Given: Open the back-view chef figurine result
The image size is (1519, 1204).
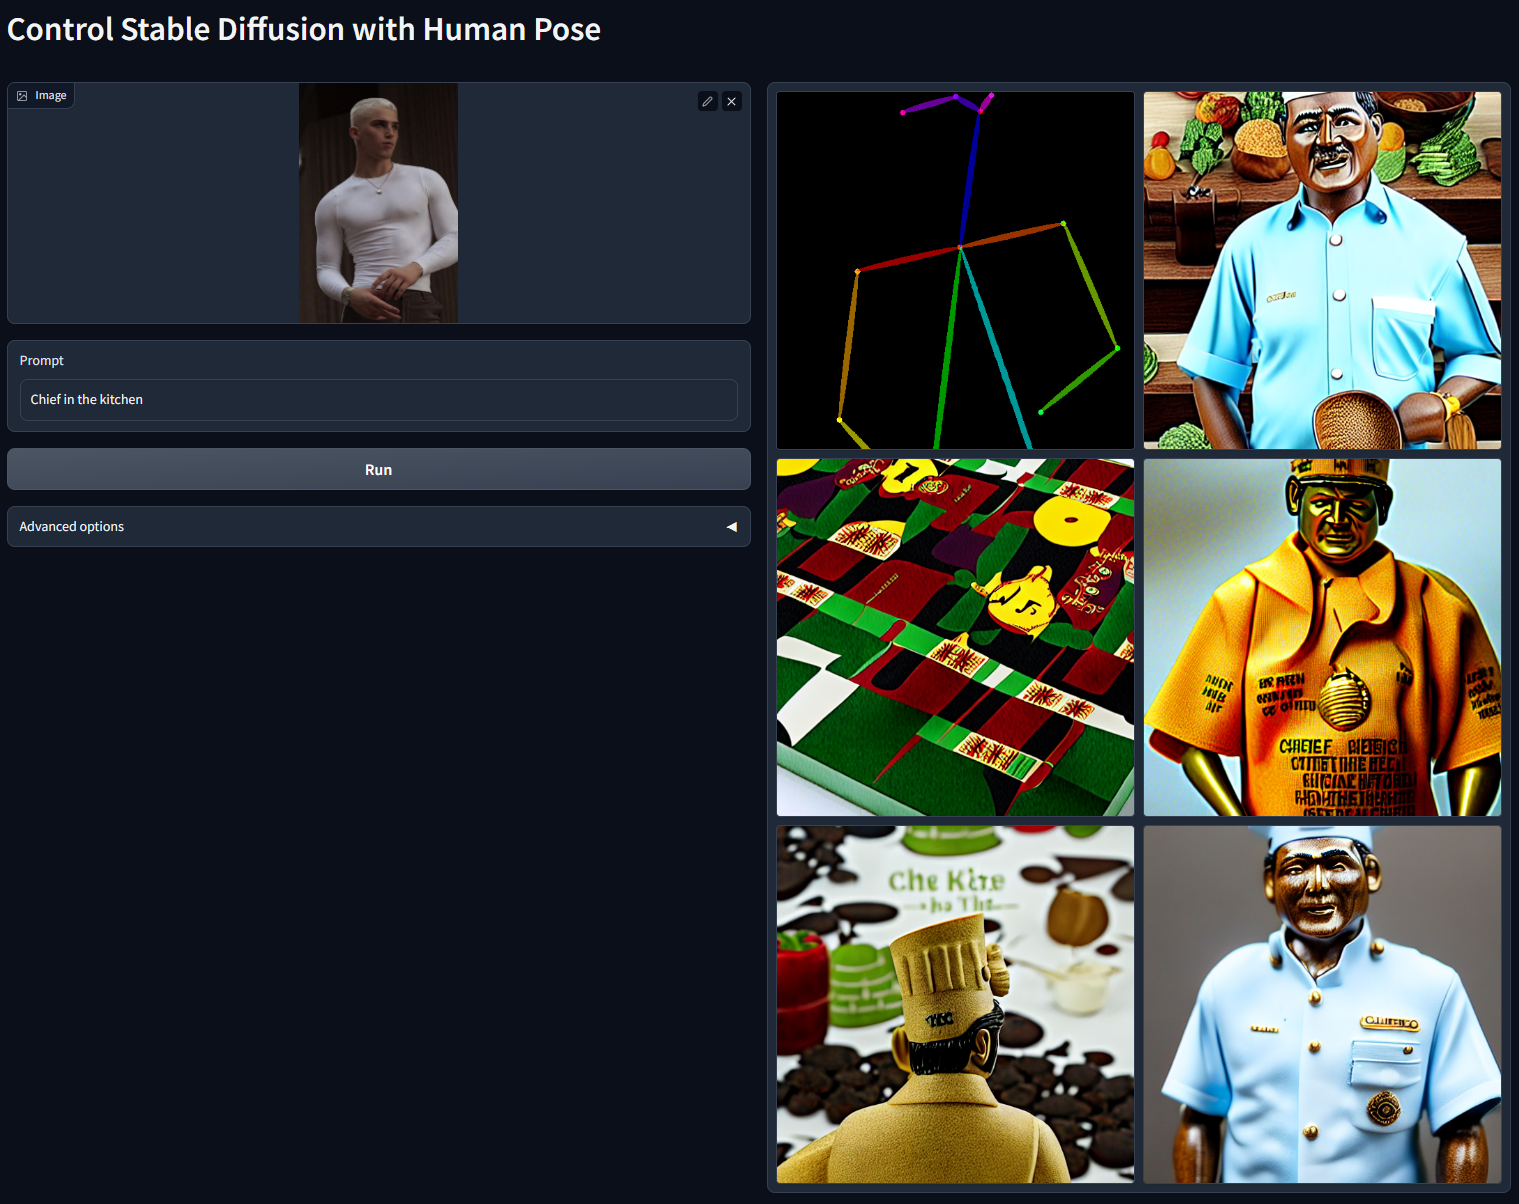Looking at the screenshot, I should point(955,1004).
